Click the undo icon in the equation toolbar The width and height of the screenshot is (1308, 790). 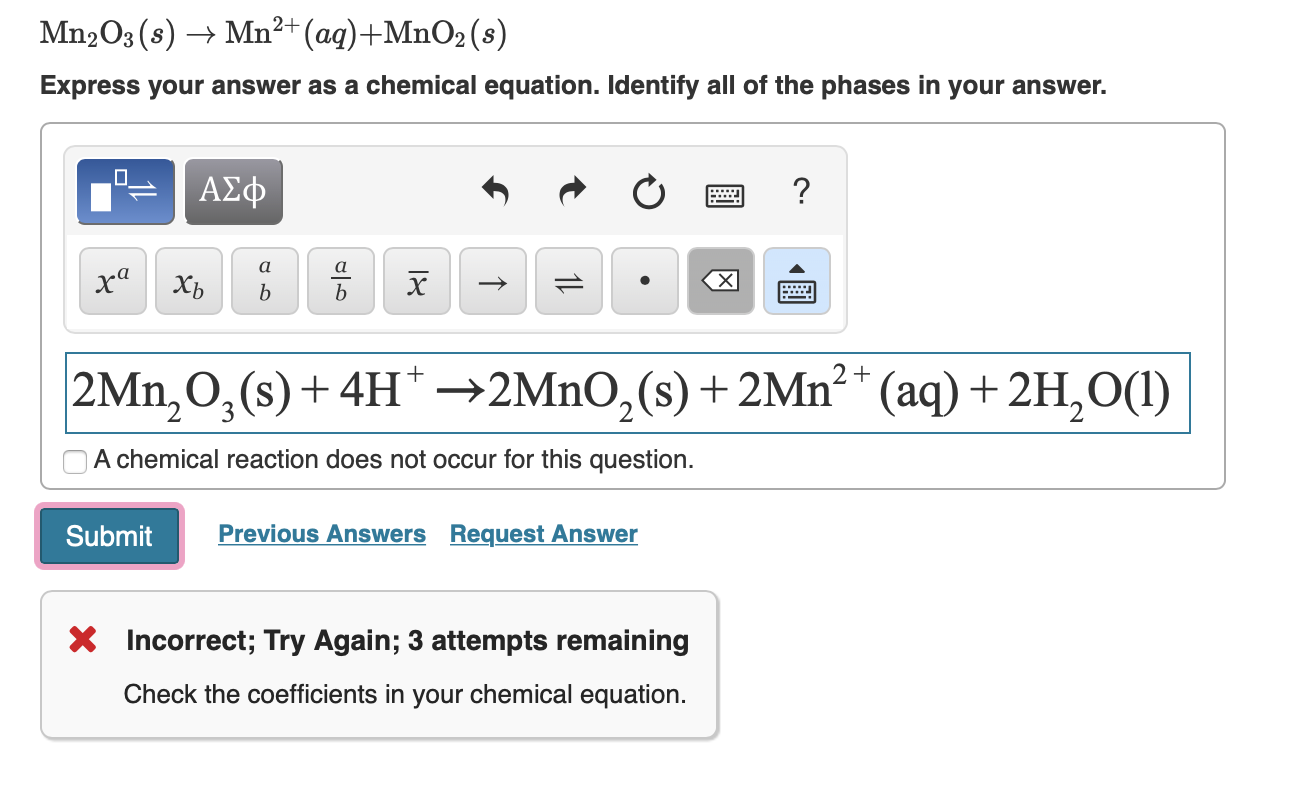coord(497,192)
